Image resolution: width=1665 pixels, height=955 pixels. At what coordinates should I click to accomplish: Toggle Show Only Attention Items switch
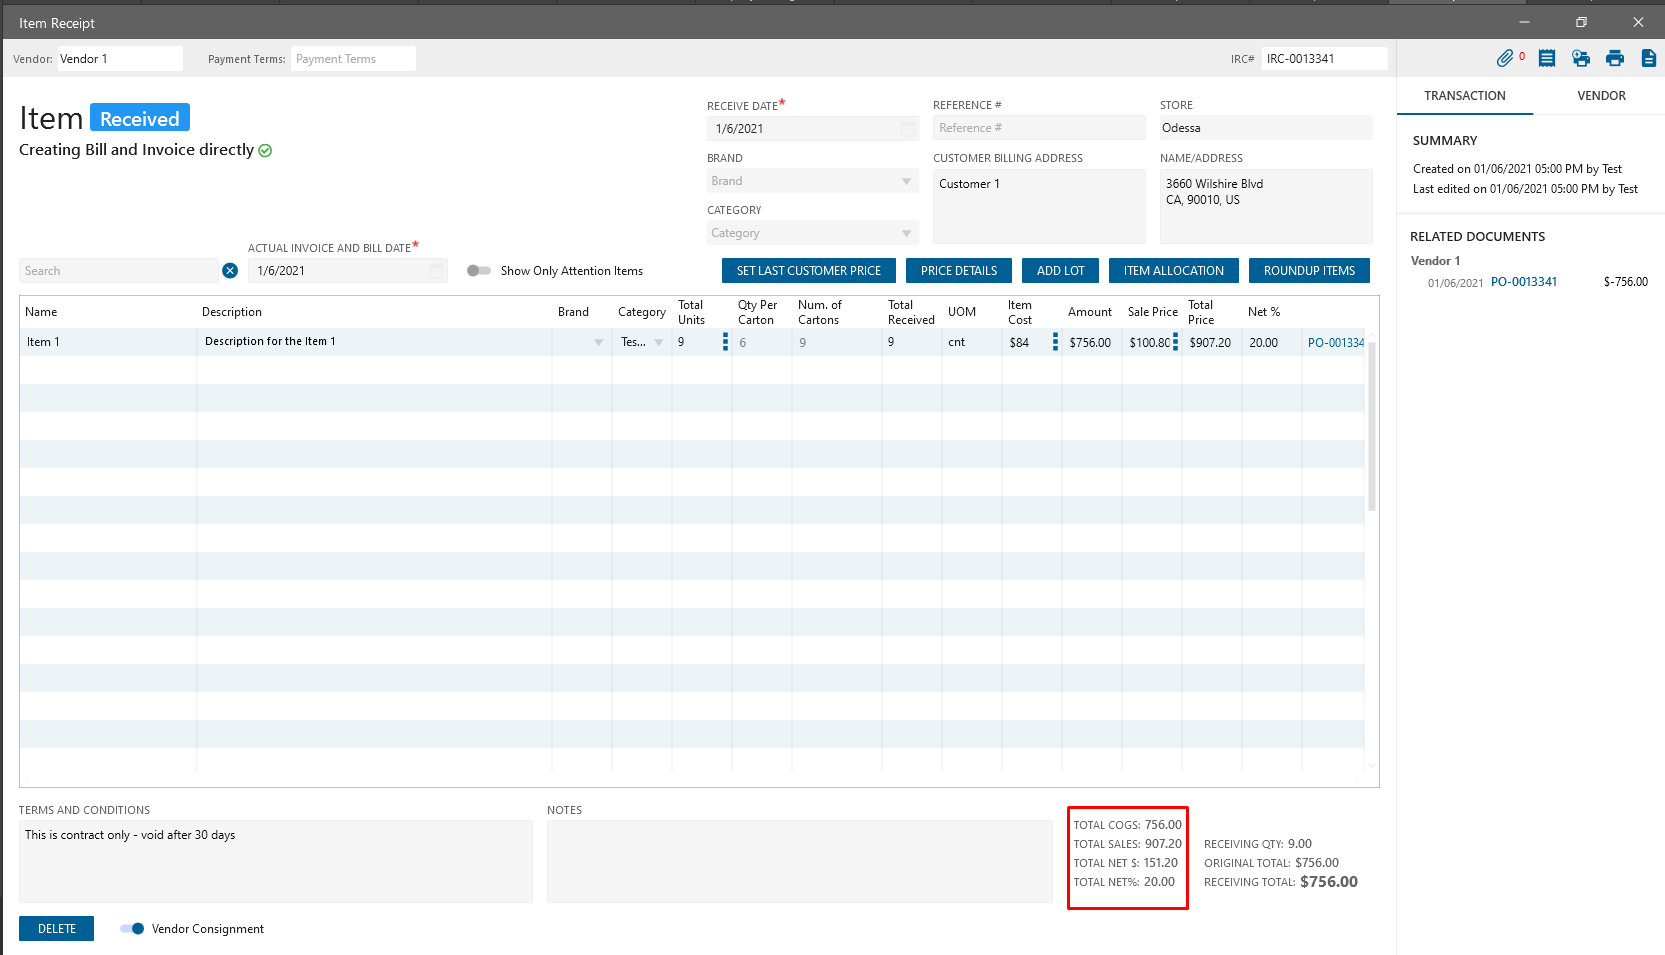pos(479,271)
